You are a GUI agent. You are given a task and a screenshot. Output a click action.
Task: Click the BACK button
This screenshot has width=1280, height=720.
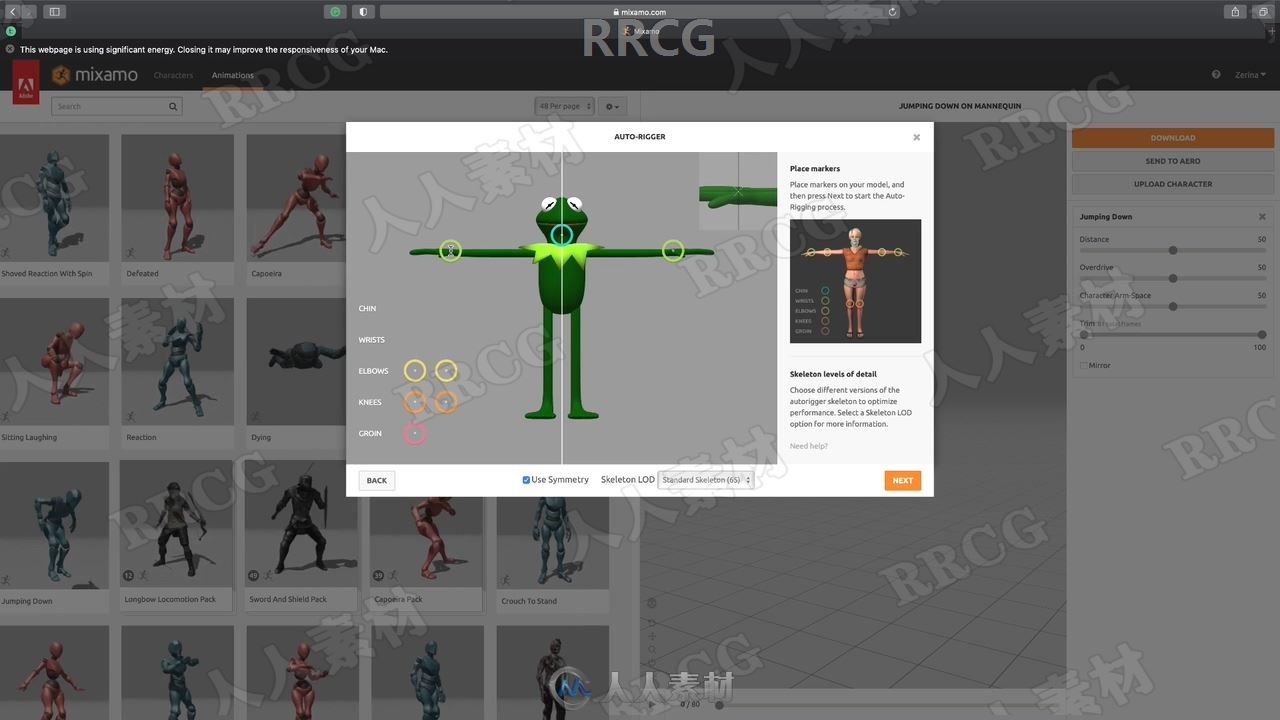point(376,480)
